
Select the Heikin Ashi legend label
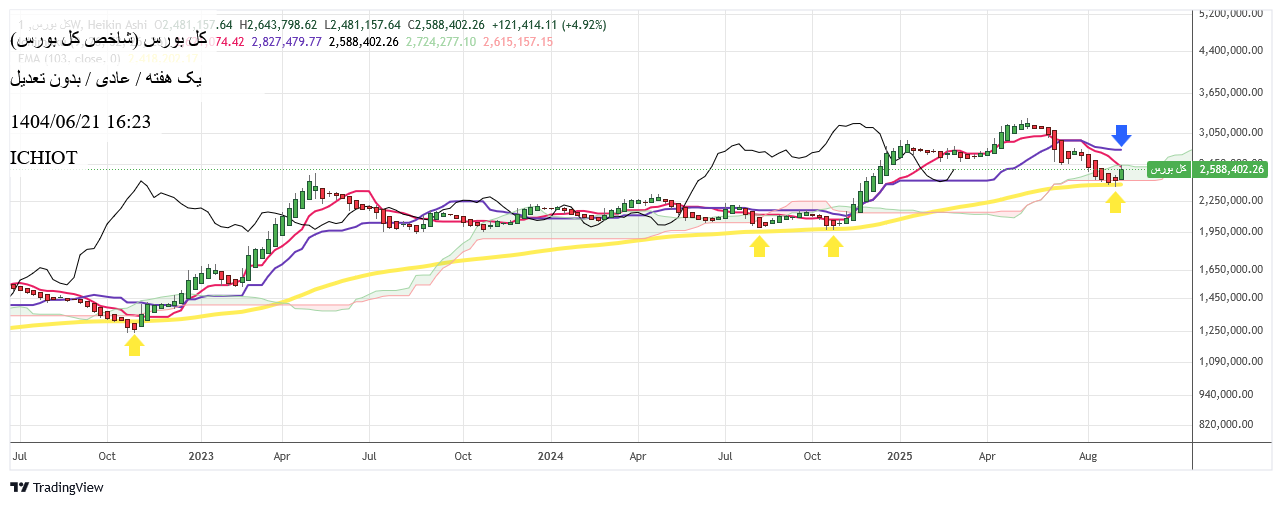[x=118, y=24]
